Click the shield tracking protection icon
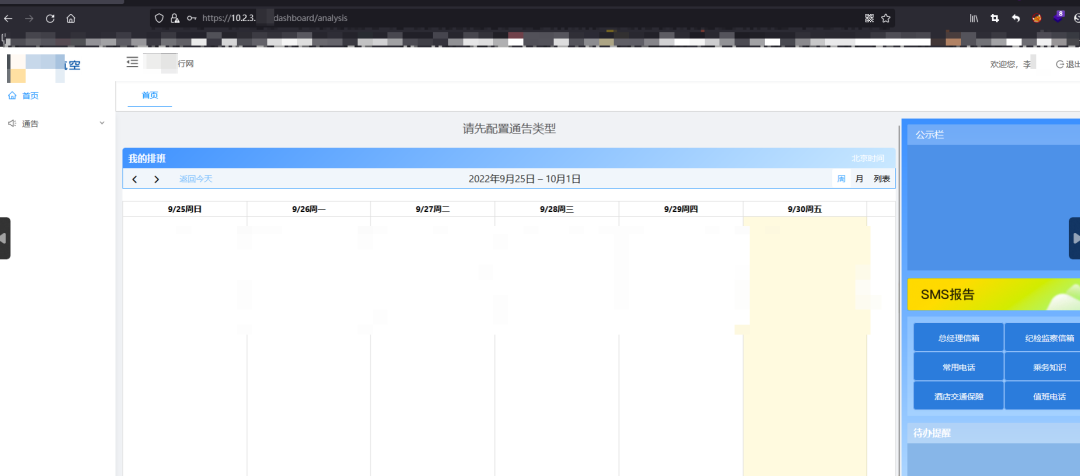 coord(159,19)
